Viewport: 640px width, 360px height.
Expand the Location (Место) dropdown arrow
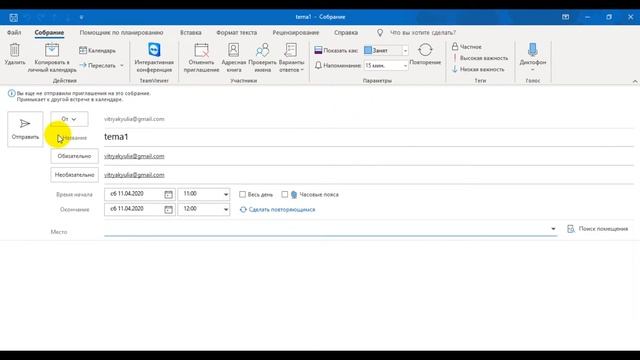click(x=553, y=229)
